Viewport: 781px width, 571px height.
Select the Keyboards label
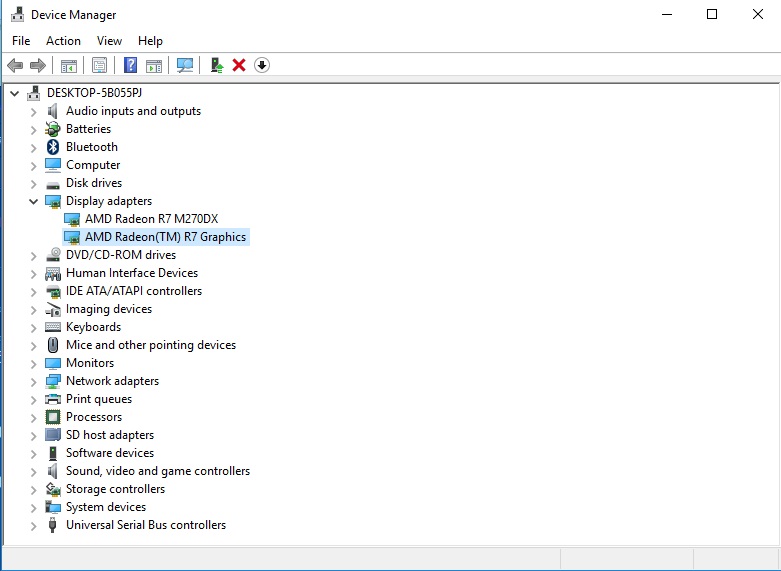point(93,327)
